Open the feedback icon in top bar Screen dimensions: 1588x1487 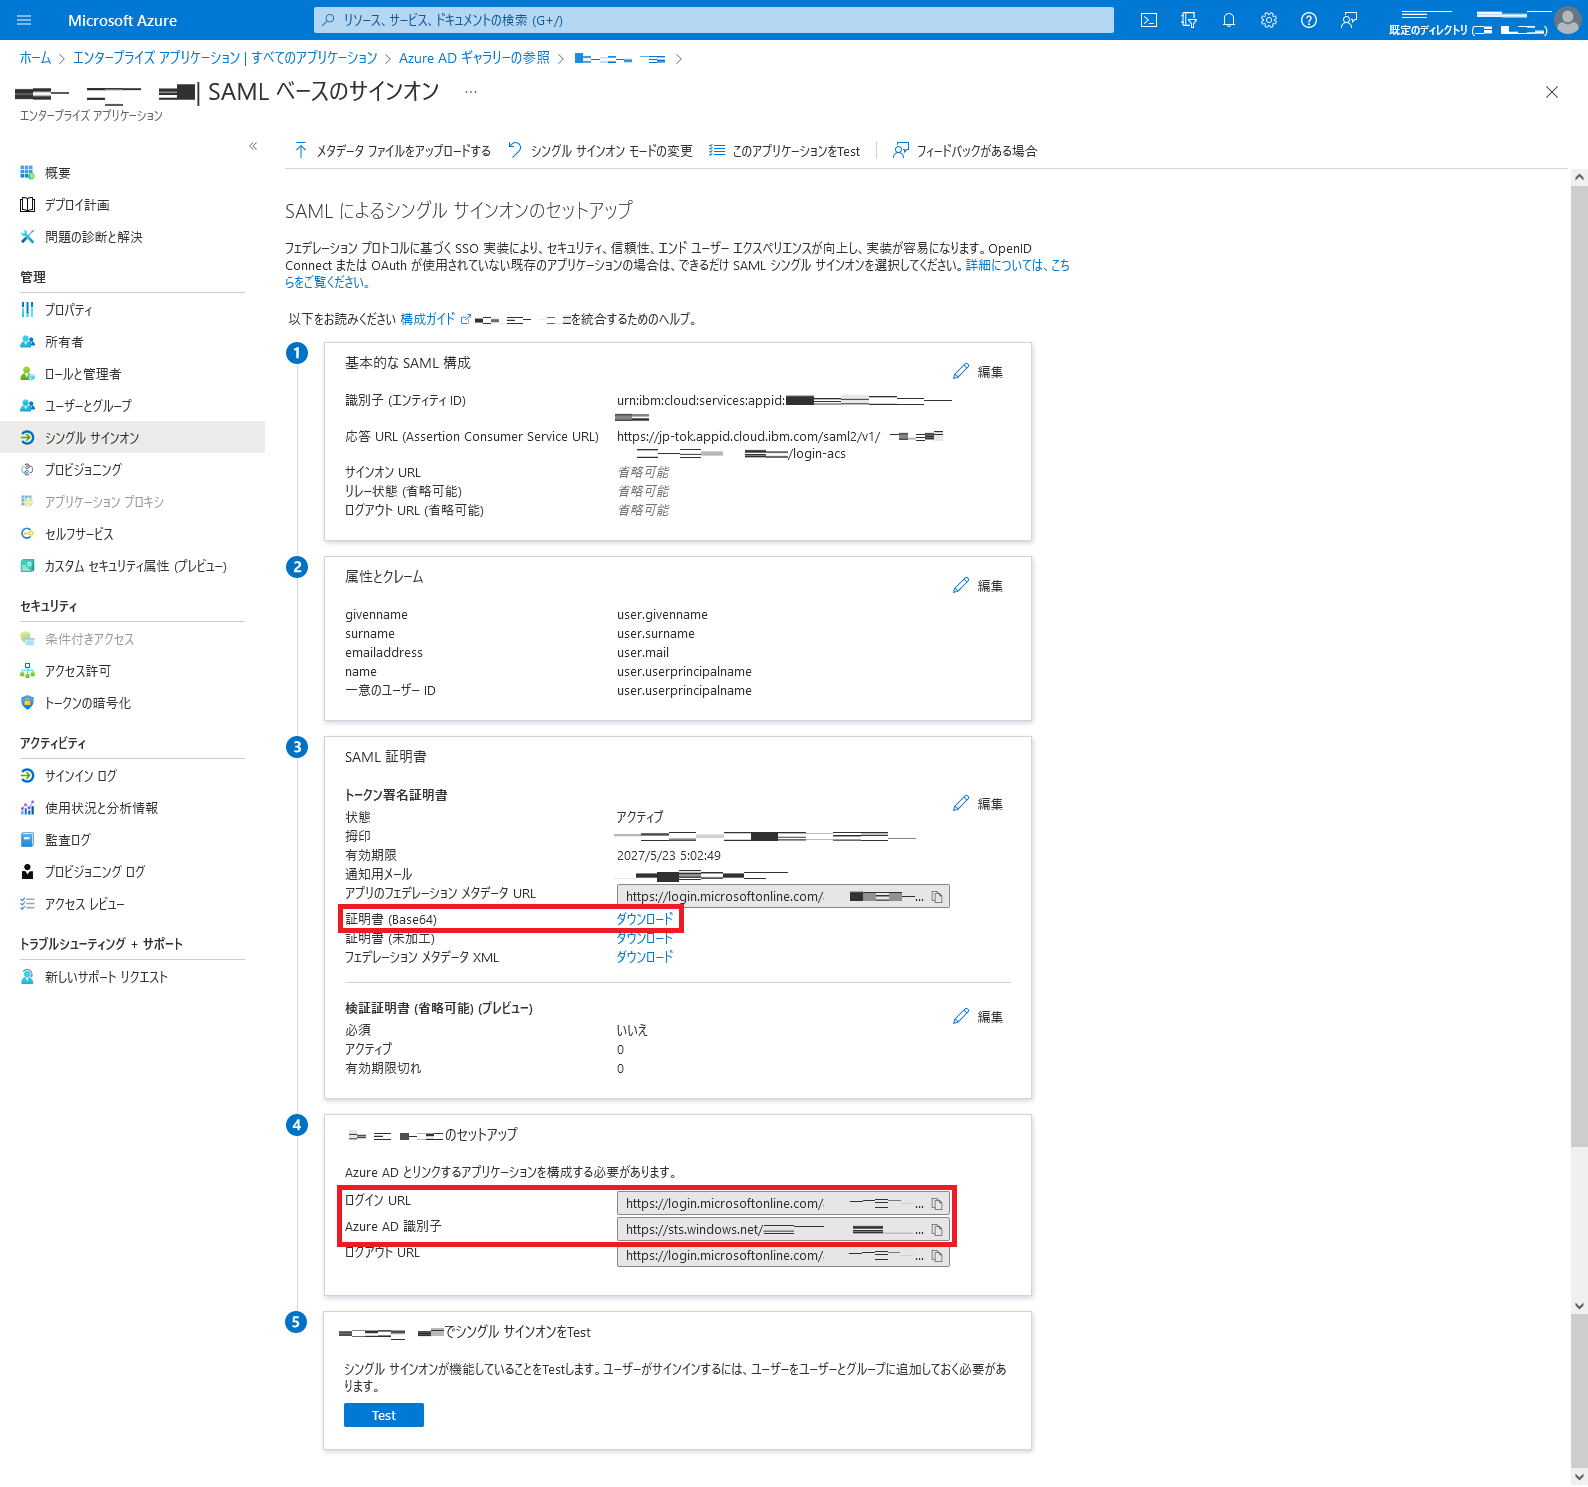click(x=1349, y=20)
